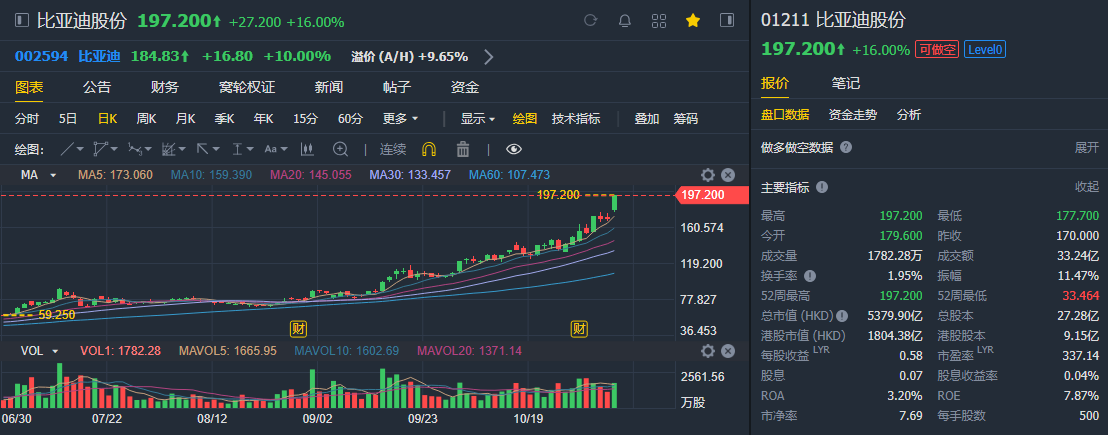Open line tool options arrow
This screenshot has height=435, width=1108.
point(80,149)
